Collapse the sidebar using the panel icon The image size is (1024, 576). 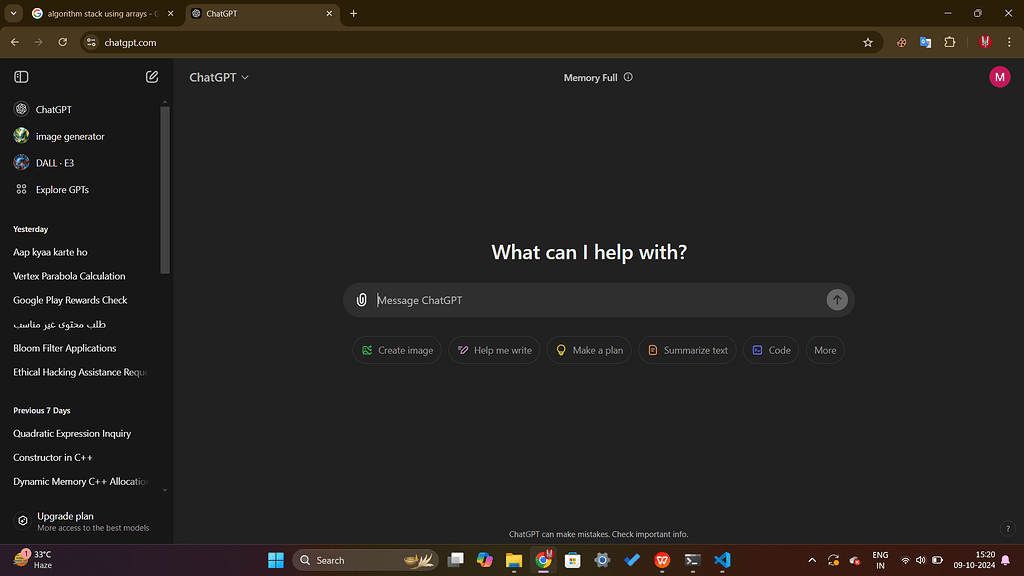tap(20, 76)
